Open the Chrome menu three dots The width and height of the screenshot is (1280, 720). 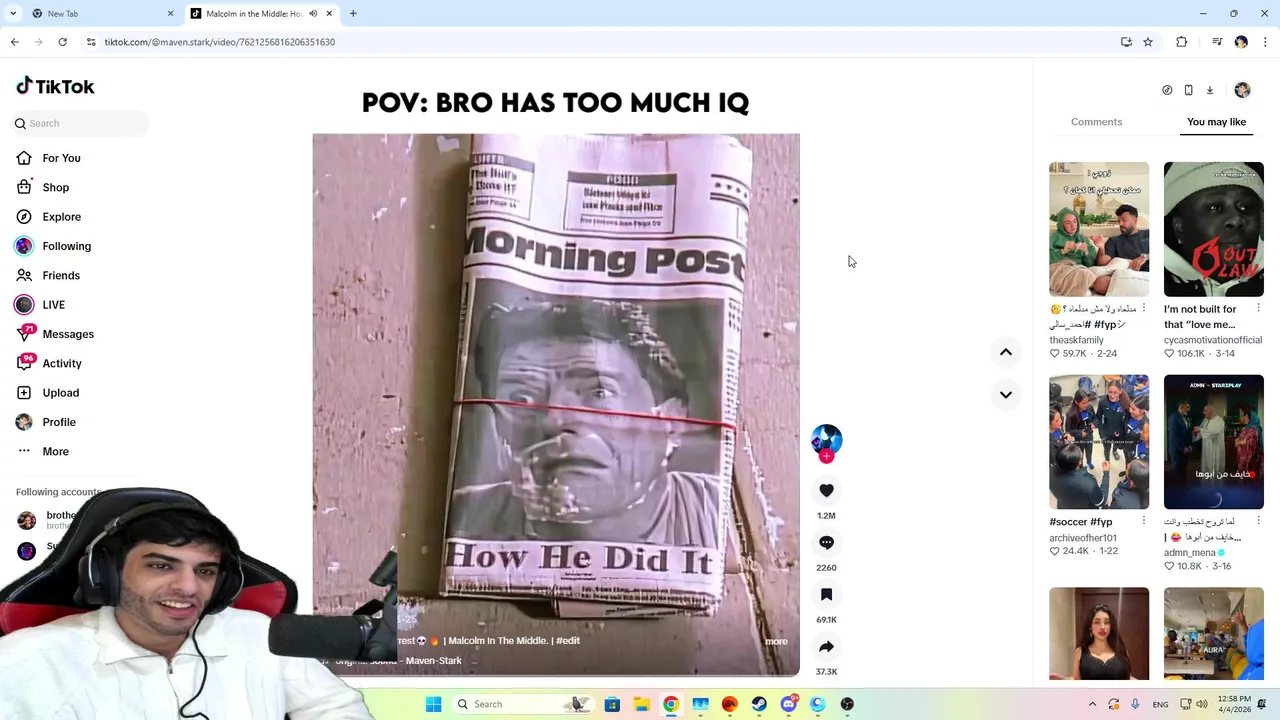(1266, 42)
